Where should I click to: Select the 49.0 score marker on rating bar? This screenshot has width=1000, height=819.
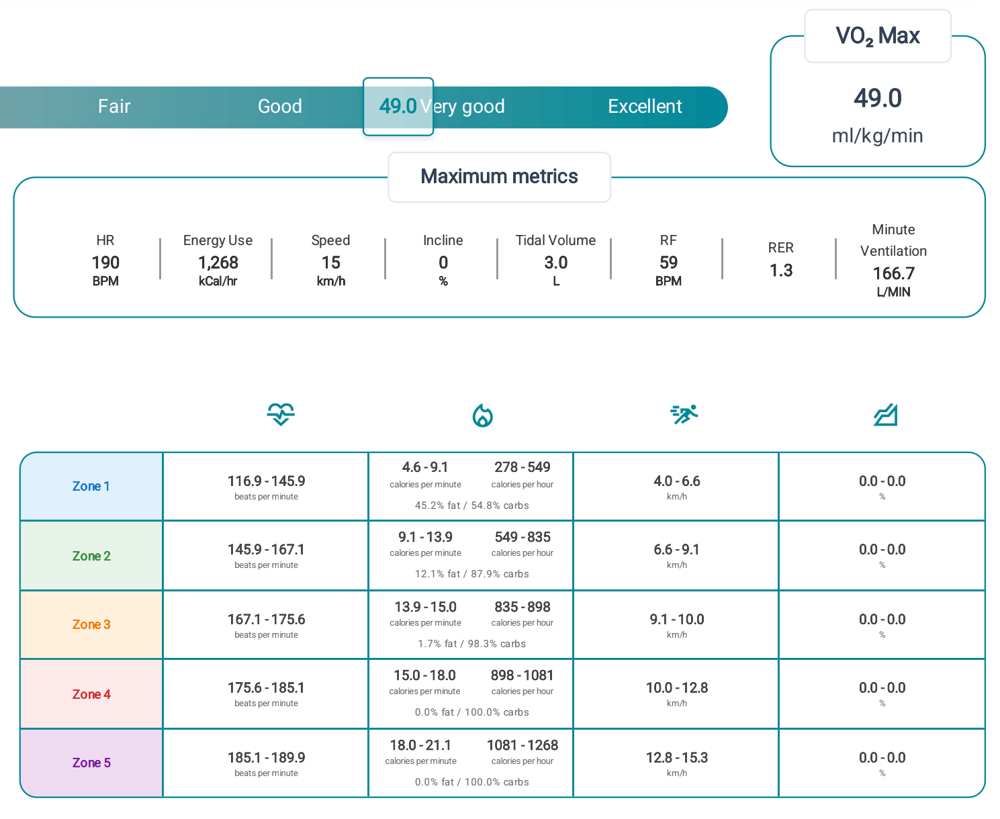398,107
